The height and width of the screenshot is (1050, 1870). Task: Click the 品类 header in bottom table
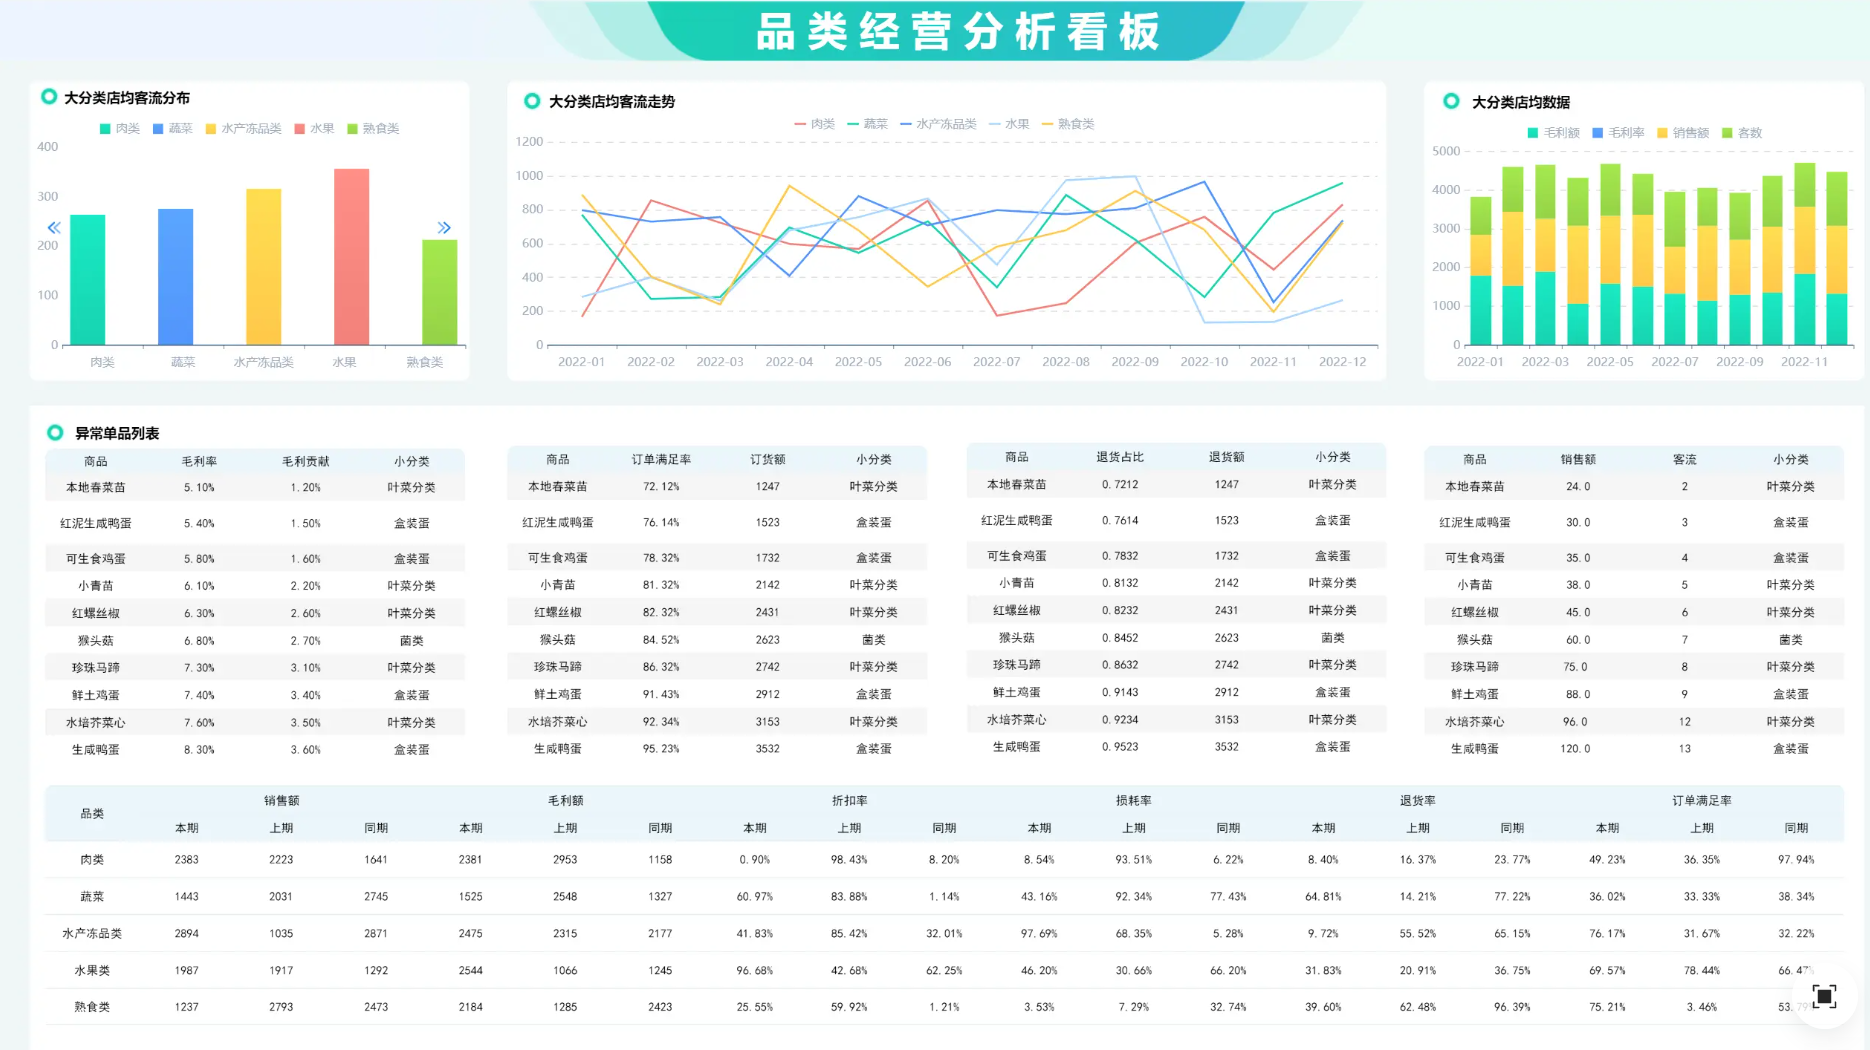92,814
